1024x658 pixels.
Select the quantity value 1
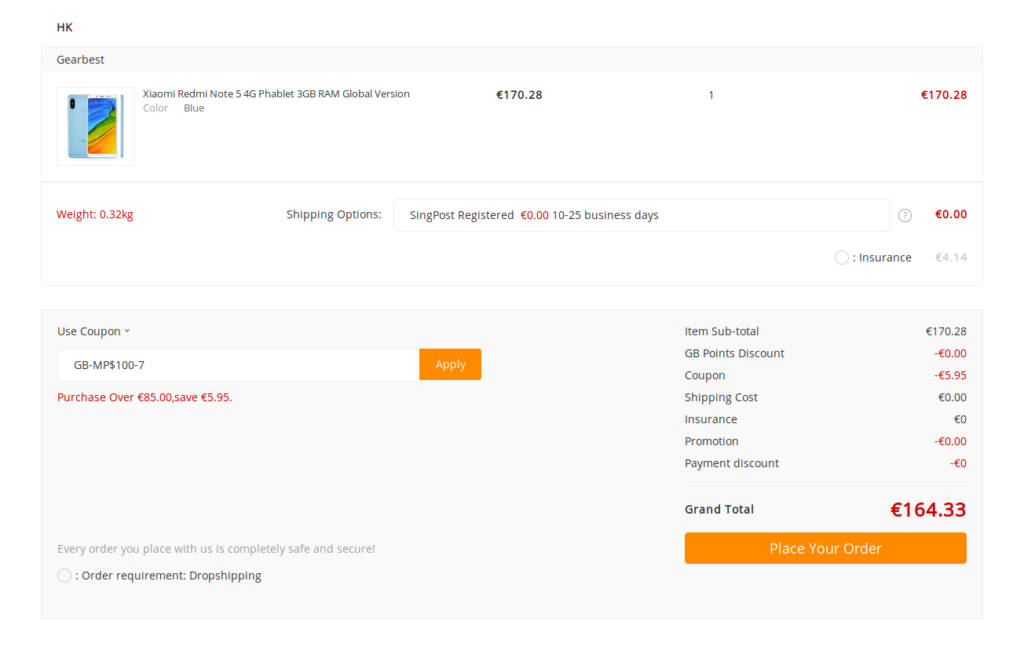[711, 95]
